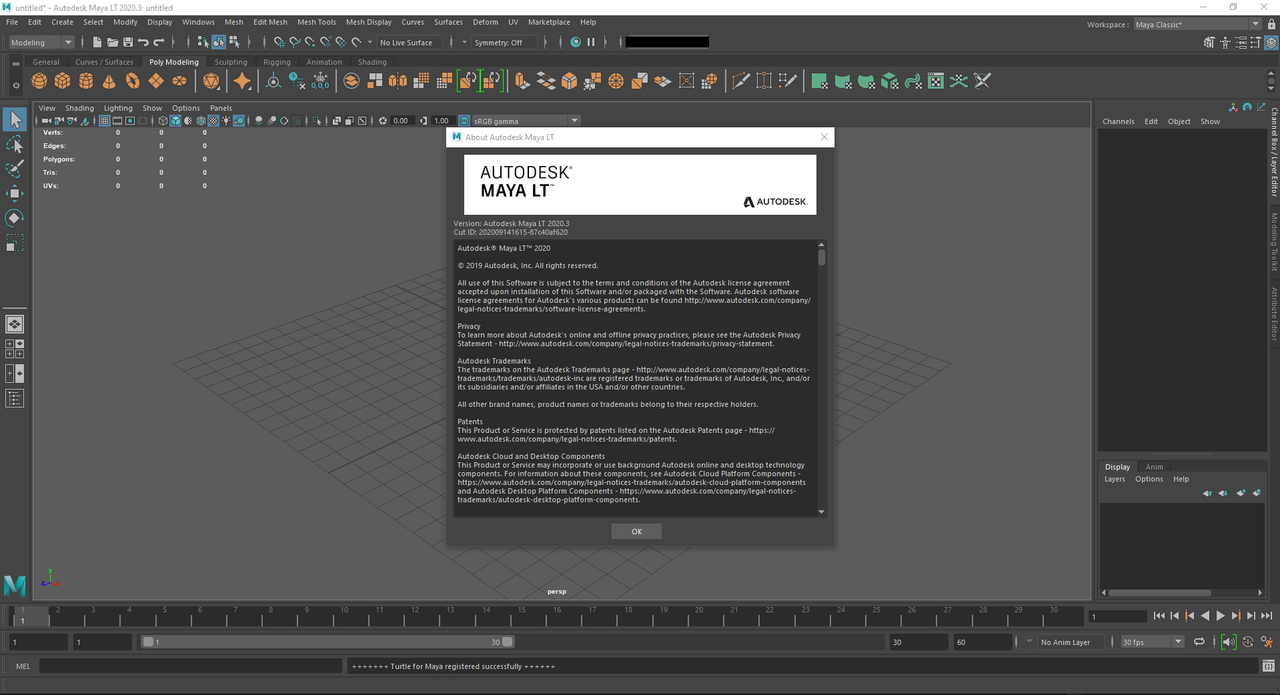Click play forwards button
Screen dimensions: 1280x695
click(1220, 616)
